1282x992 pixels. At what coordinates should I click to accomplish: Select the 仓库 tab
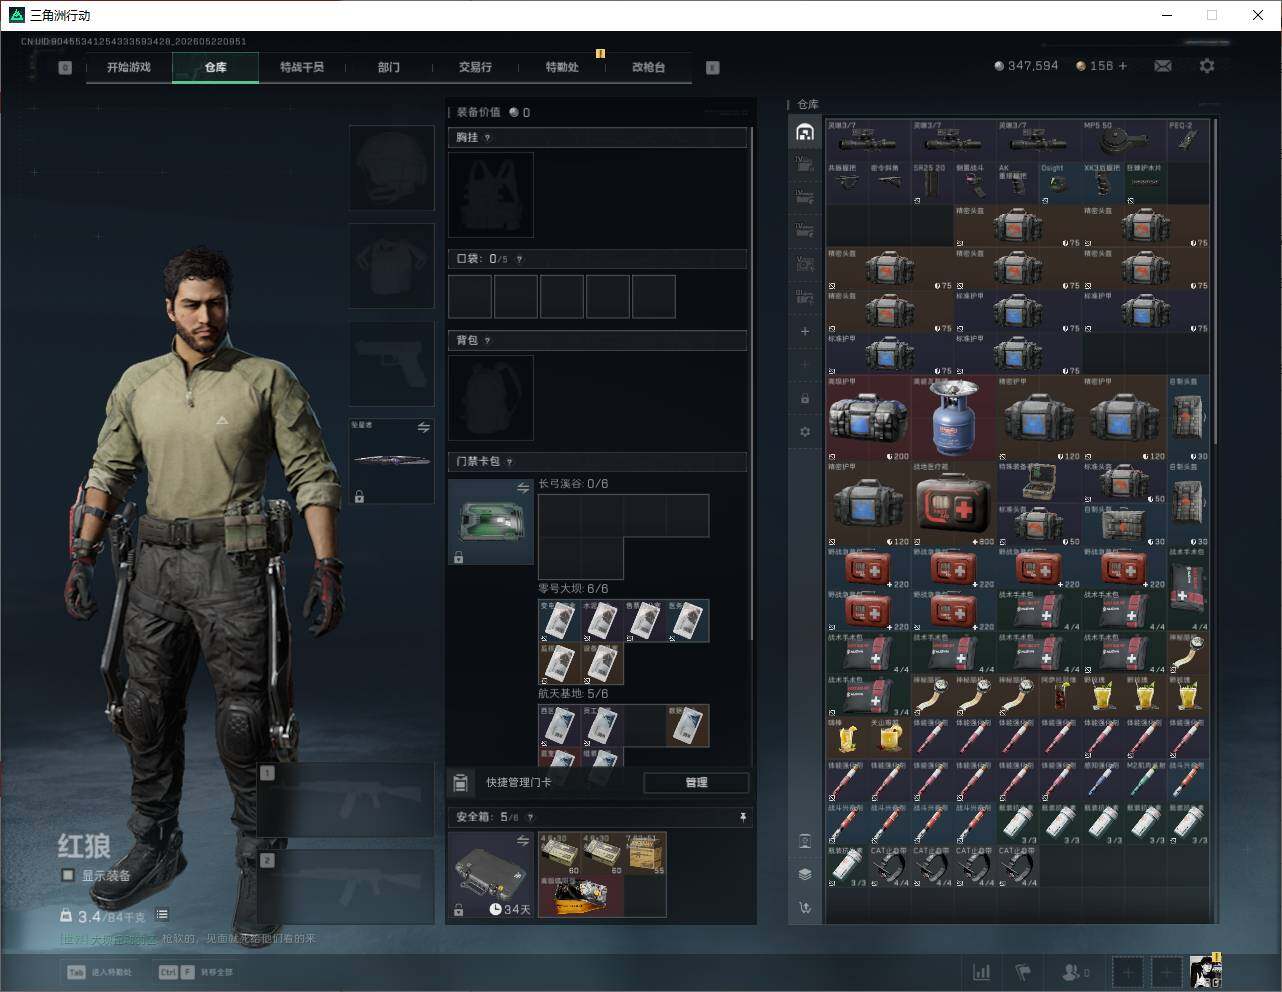coord(216,67)
